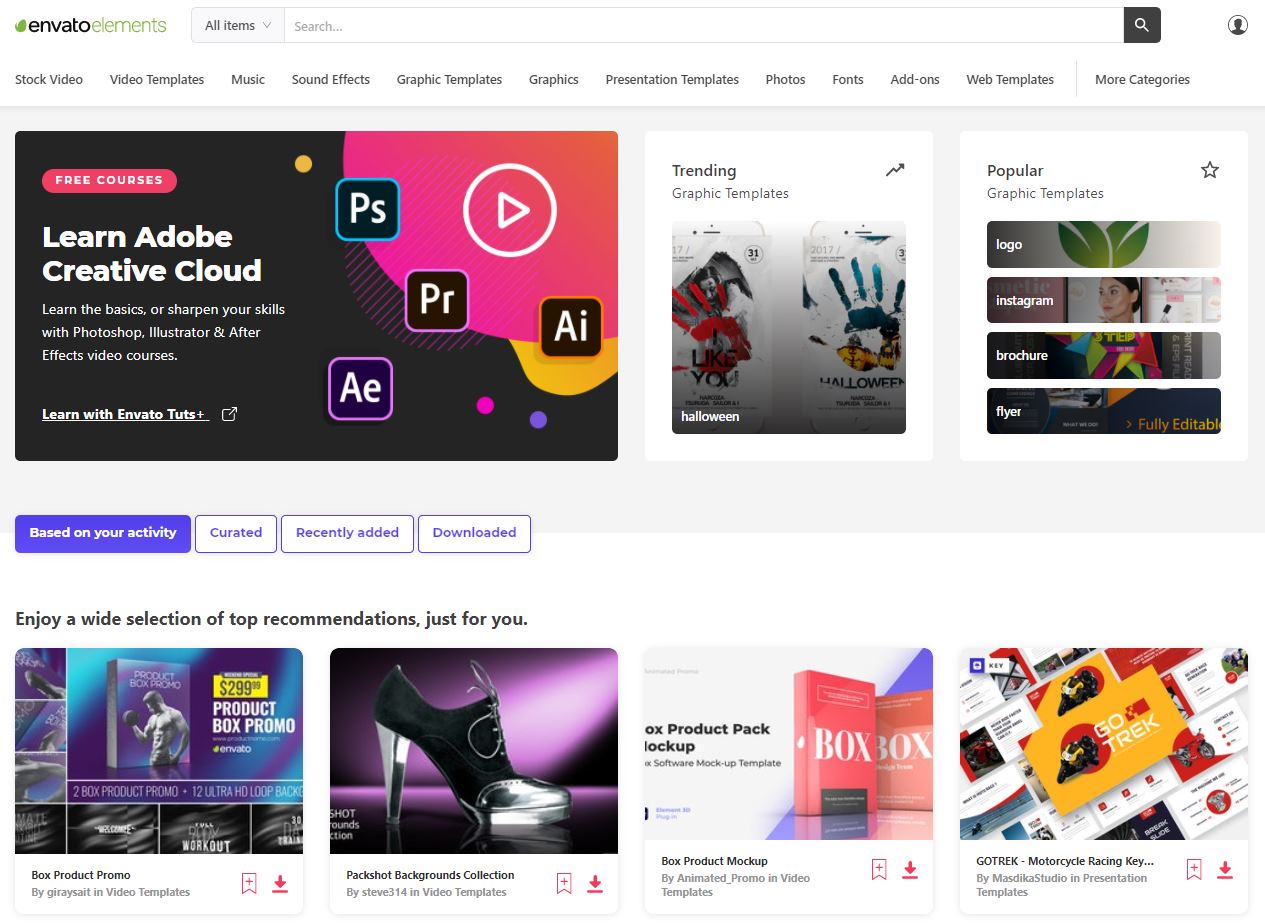Download GOTREK Motorcycle Racing Keynote
Image resolution: width=1265 pixels, height=924 pixels.
click(1225, 869)
